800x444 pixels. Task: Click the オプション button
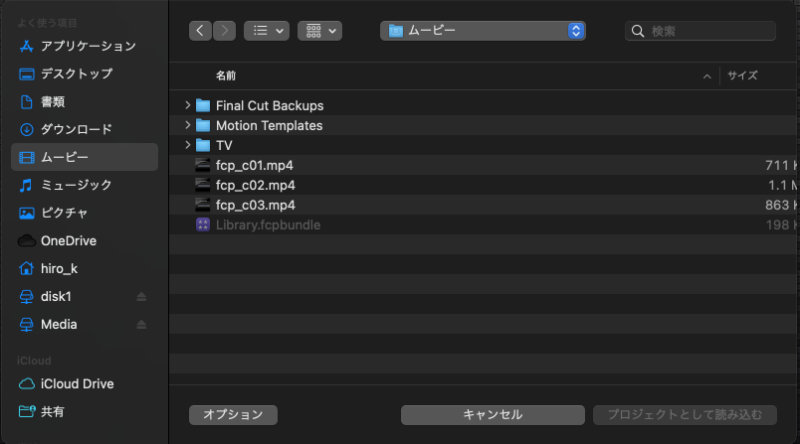[x=233, y=414]
